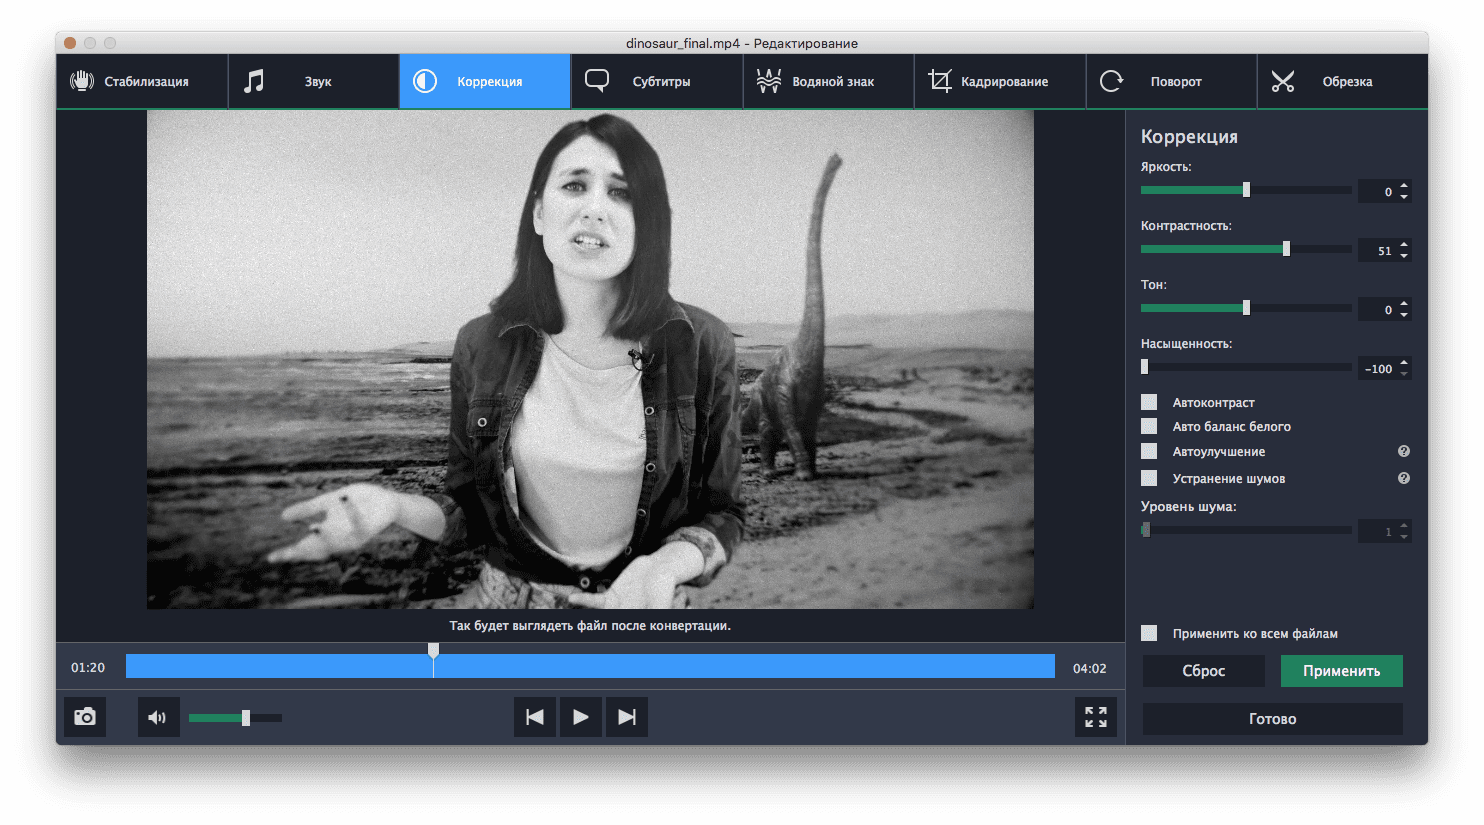Open help for Устранение шумов option
Image resolution: width=1484 pixels, height=825 pixels.
pos(1404,478)
